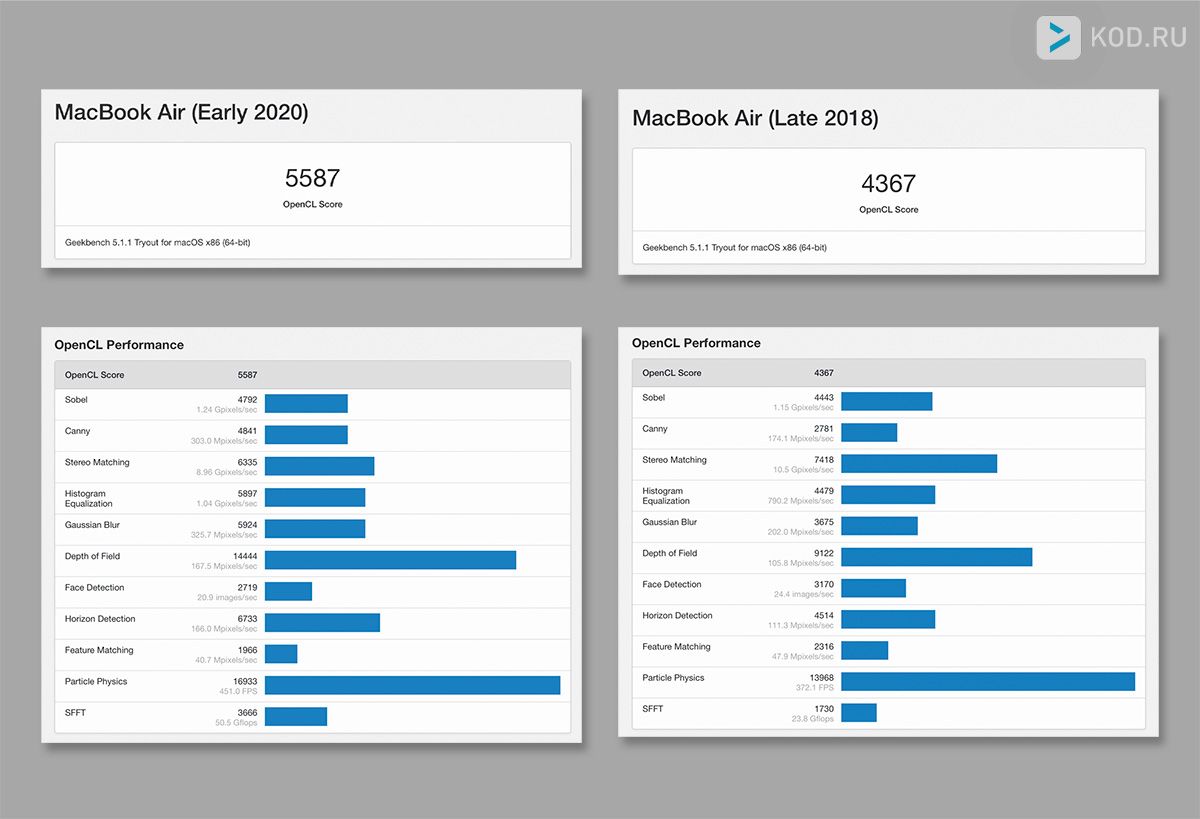Click the "OpenCL Score" header row showing 5587
The width and height of the screenshot is (1200, 819).
(313, 375)
